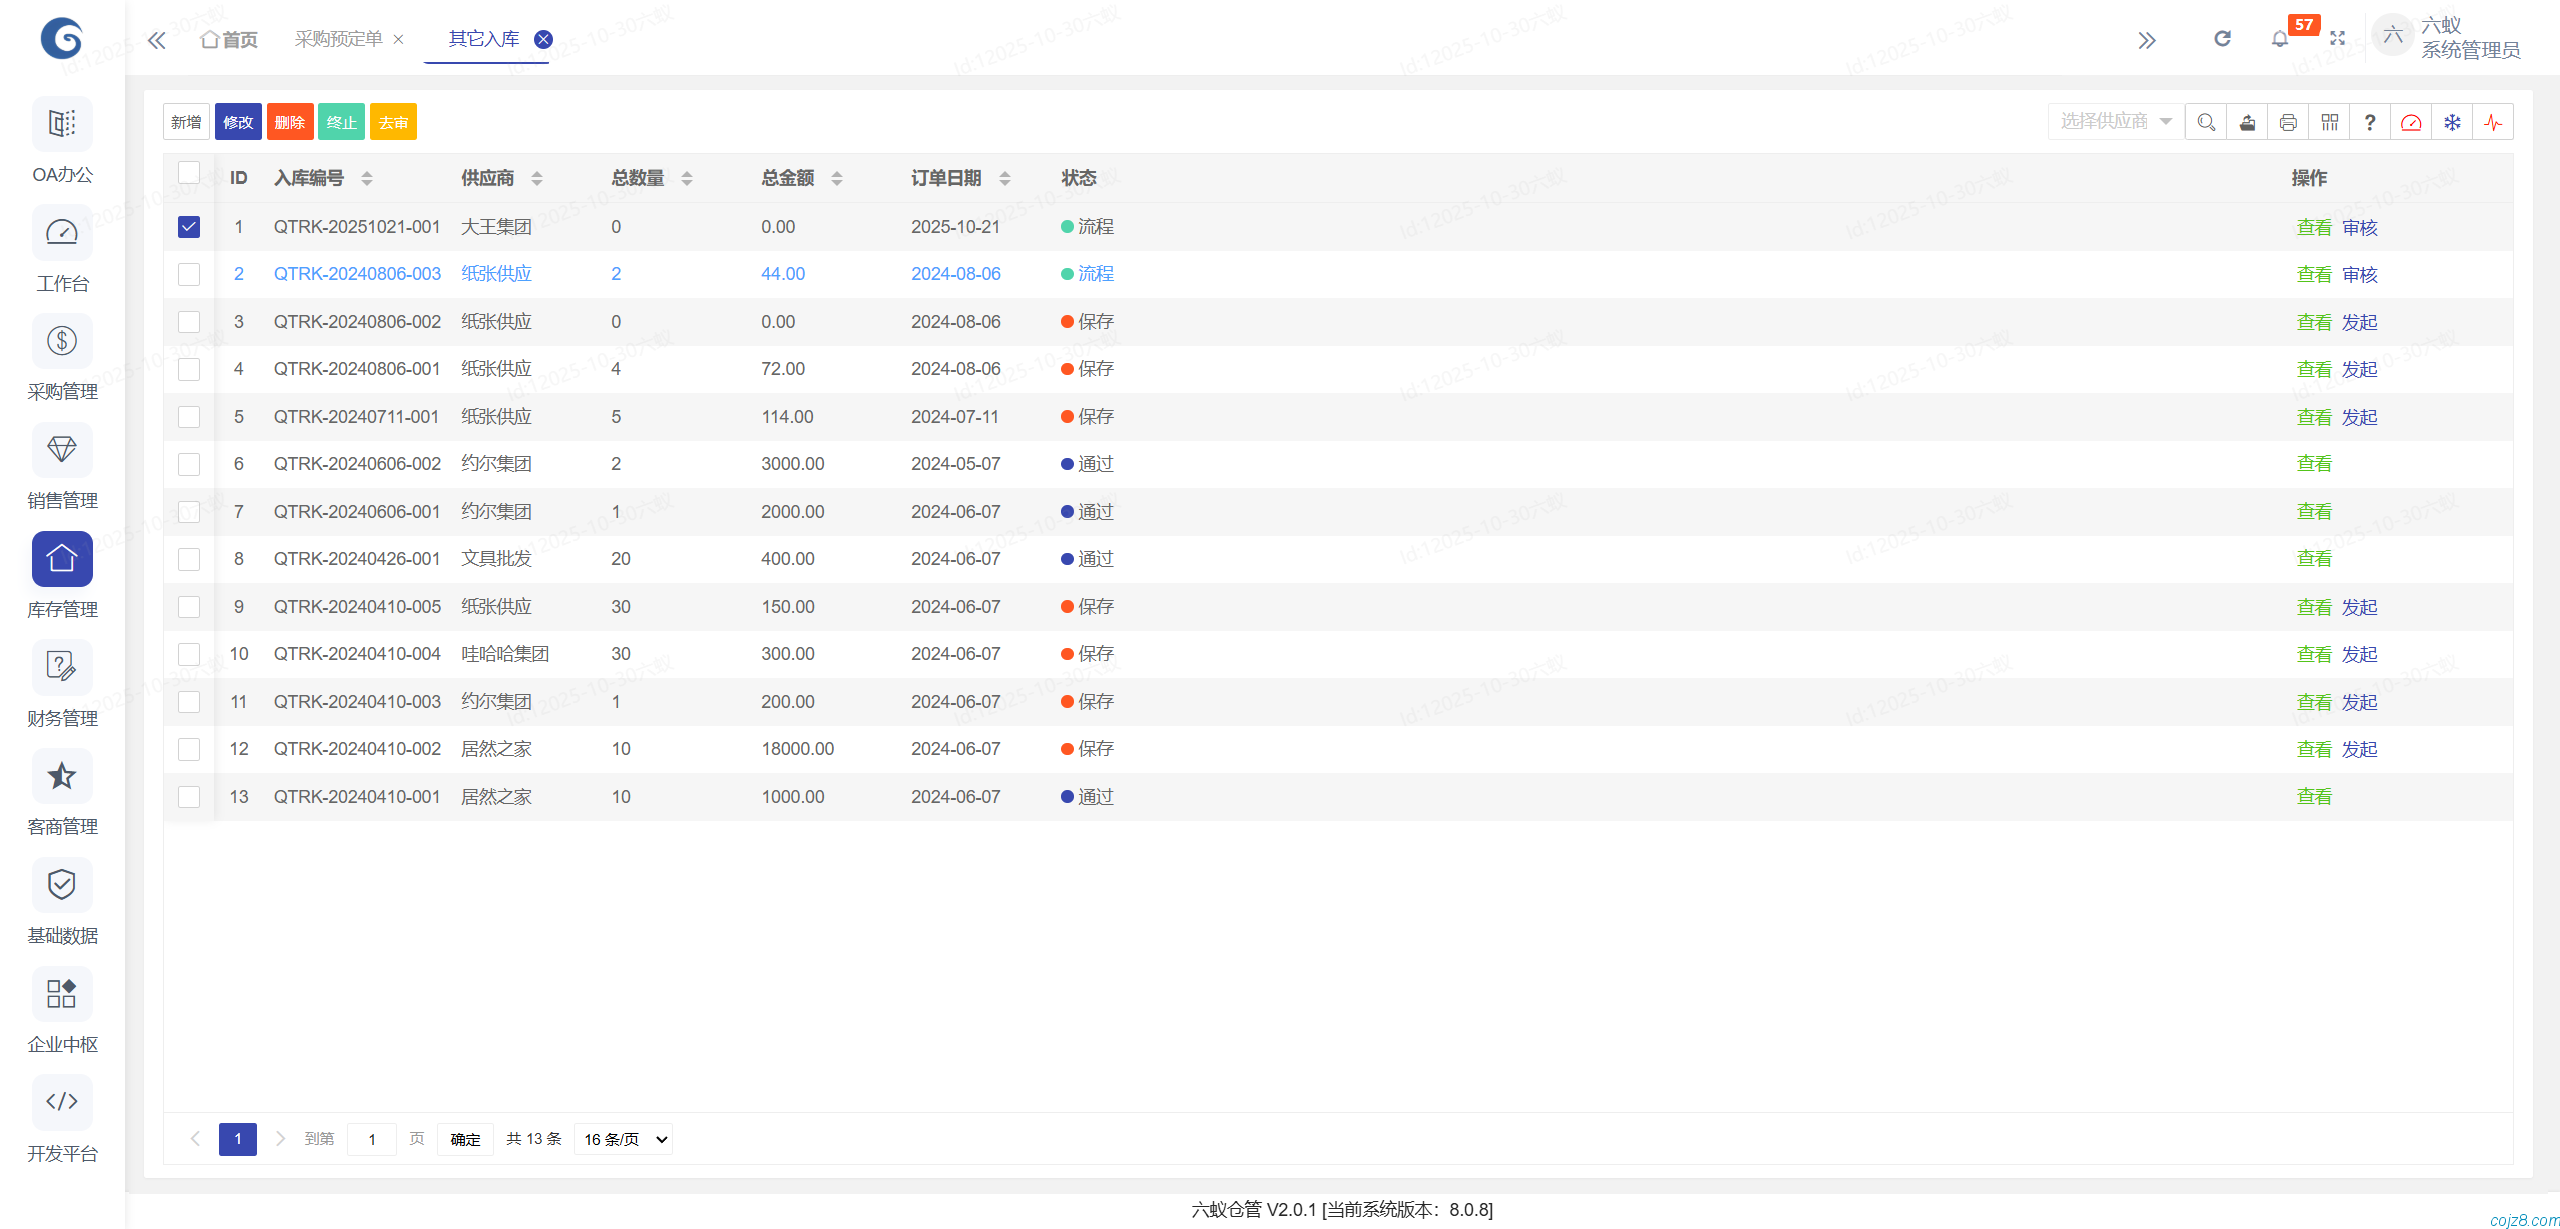Click 发起 link for QTRK-20240410-005

pos(2359,607)
